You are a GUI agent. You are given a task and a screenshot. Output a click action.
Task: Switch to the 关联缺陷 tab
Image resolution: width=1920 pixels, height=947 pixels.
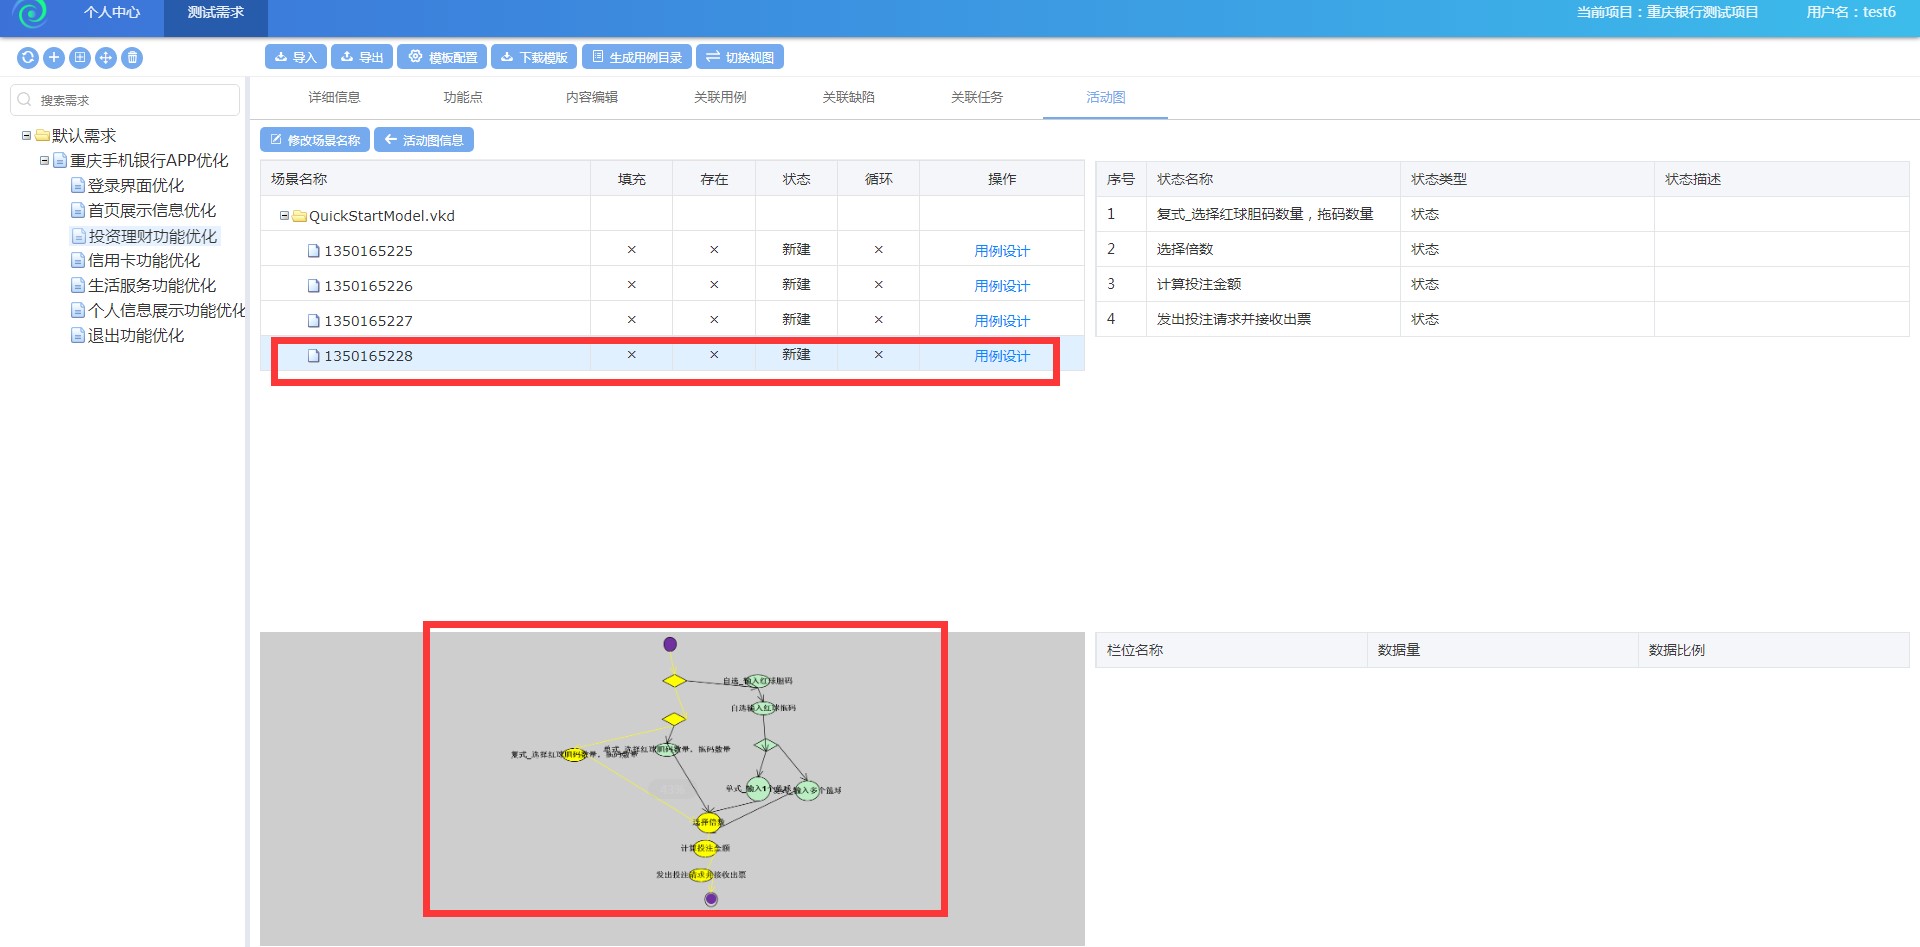pos(848,97)
